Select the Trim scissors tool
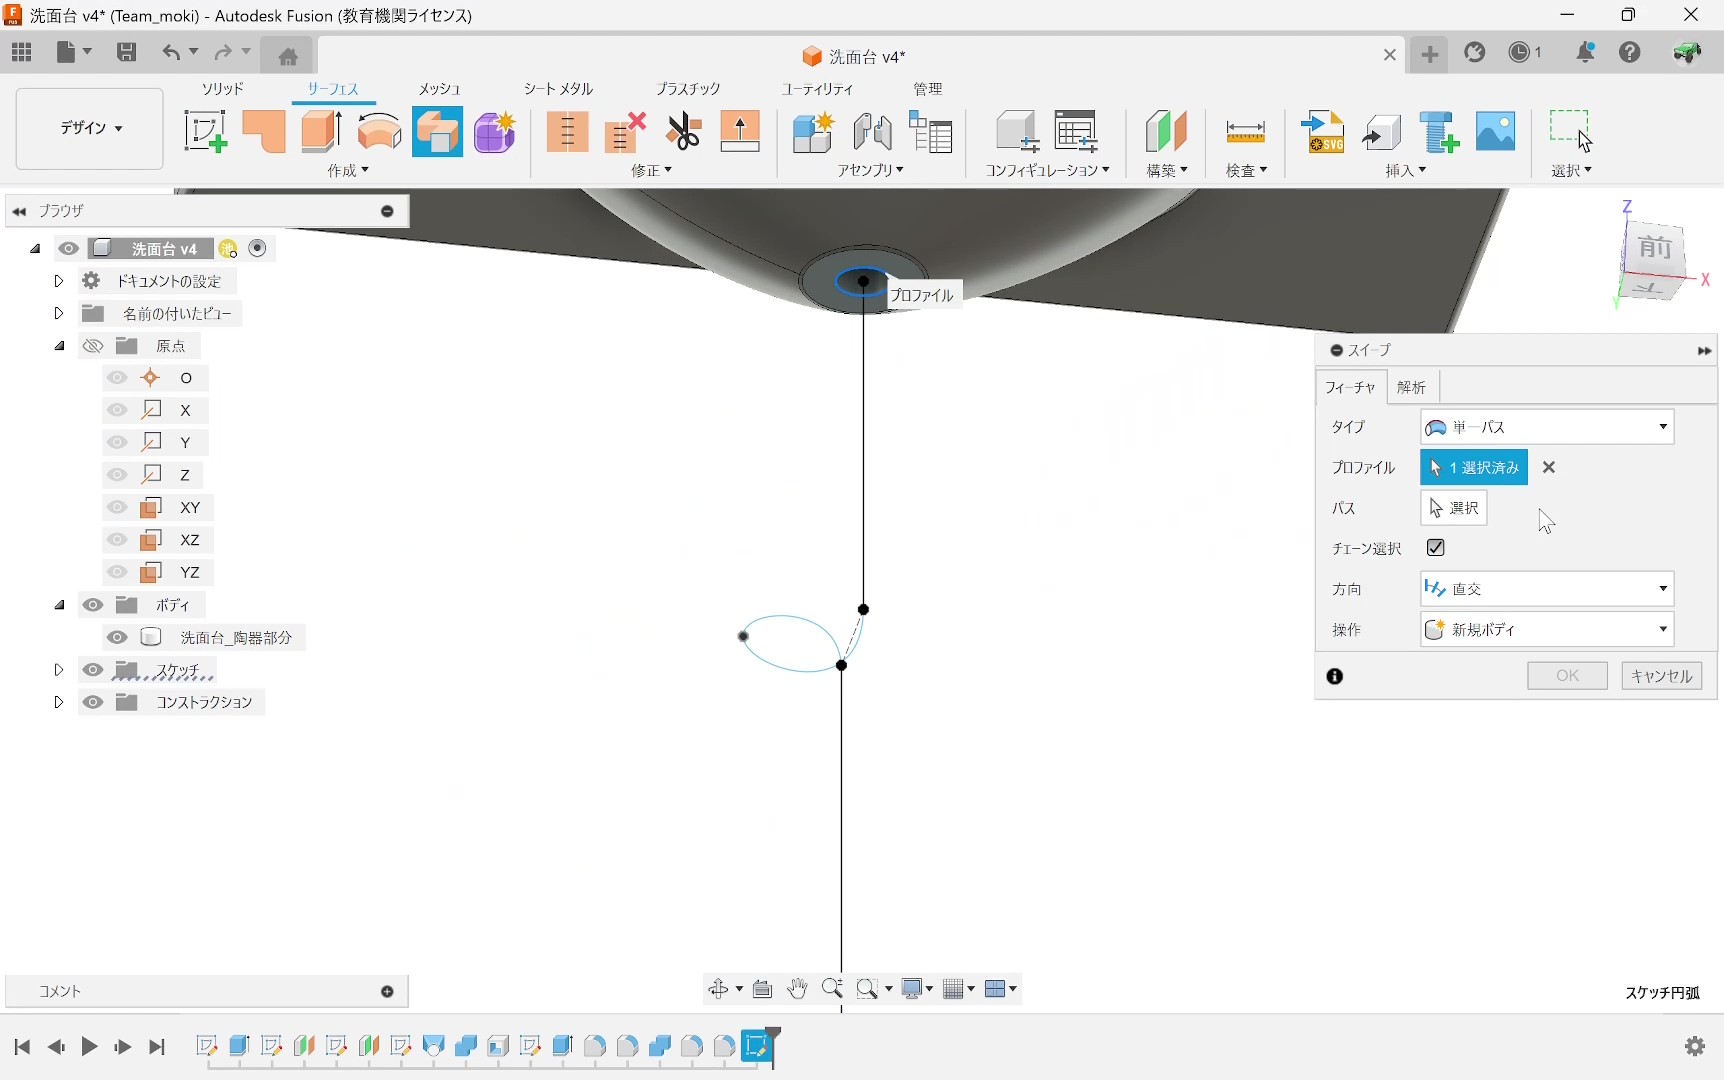The image size is (1724, 1080). point(683,132)
